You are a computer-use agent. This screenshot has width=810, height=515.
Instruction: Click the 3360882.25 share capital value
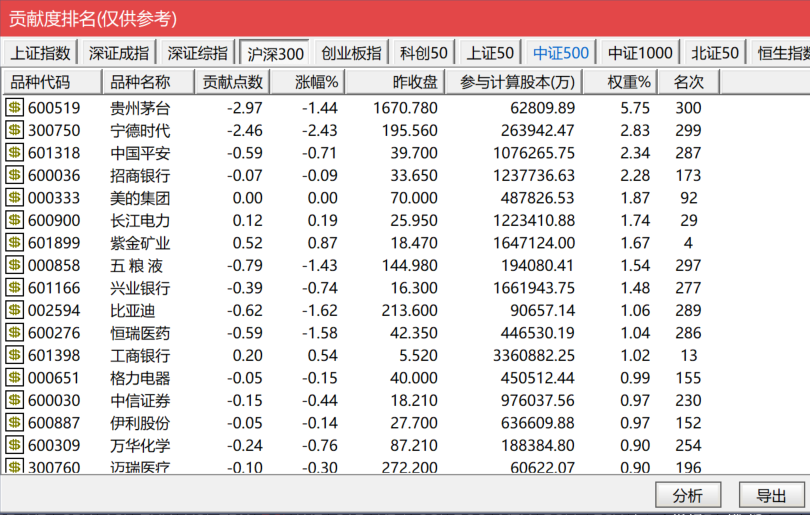[534, 355]
